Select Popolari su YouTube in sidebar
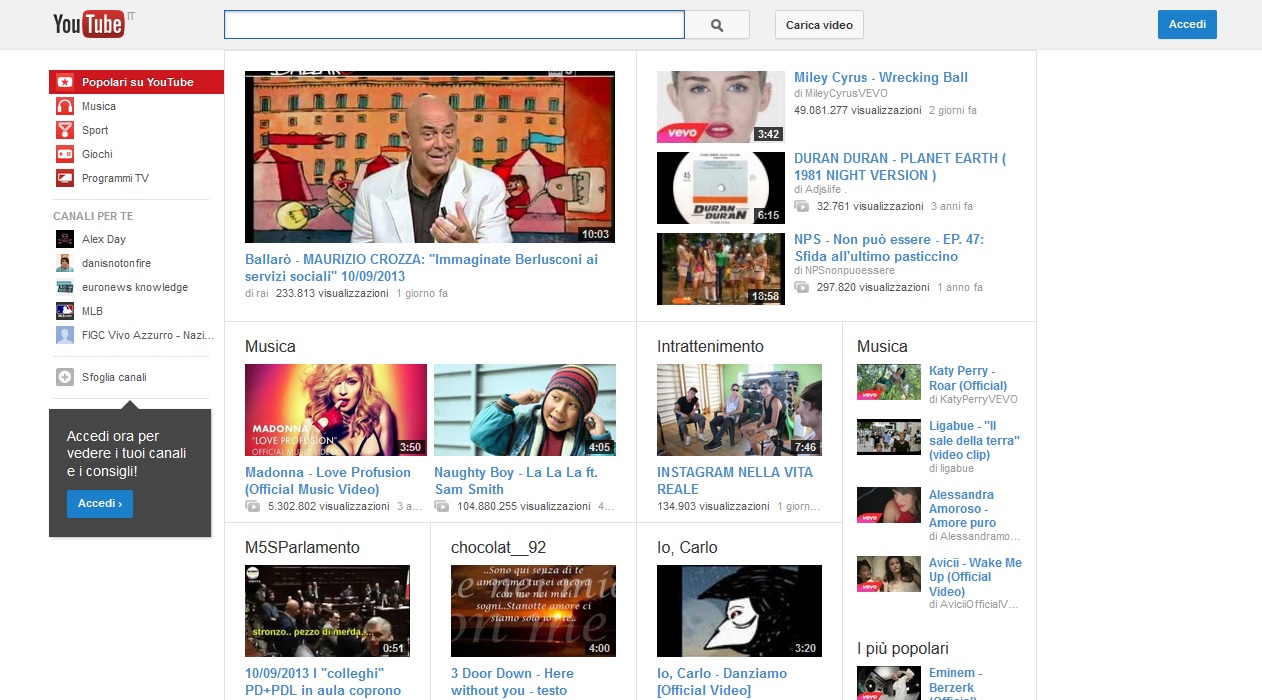Viewport: 1262px width, 700px height. (136, 82)
